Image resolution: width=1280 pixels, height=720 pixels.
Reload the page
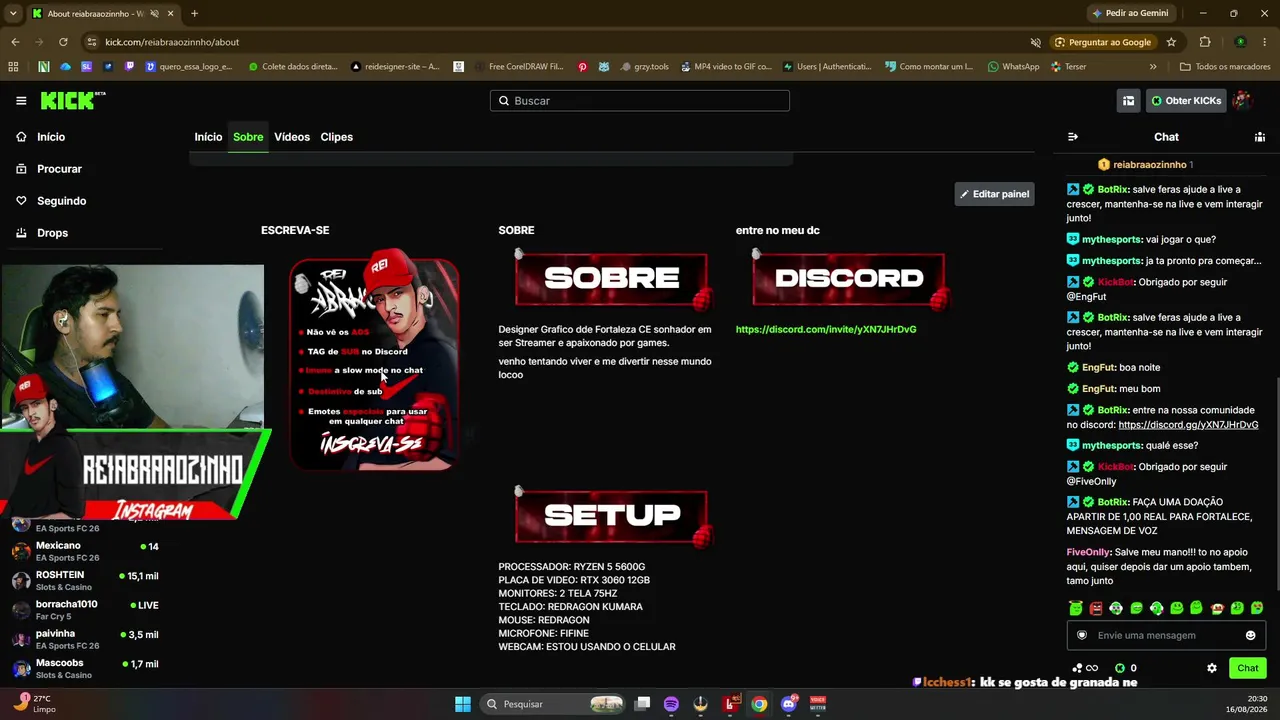pyautogui.click(x=63, y=42)
